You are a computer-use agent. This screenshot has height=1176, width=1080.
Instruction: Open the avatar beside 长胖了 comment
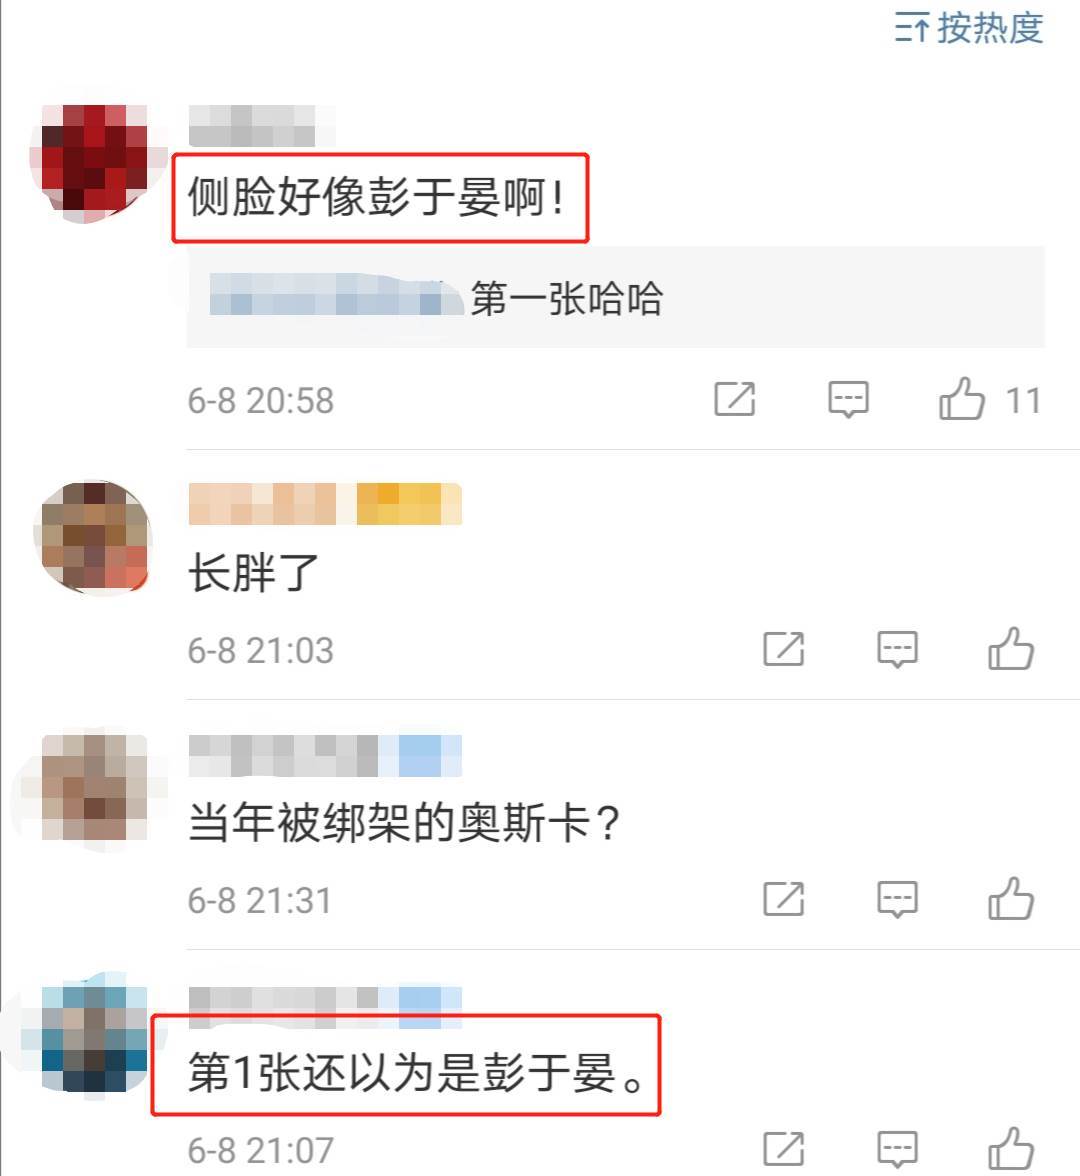[x=94, y=537]
